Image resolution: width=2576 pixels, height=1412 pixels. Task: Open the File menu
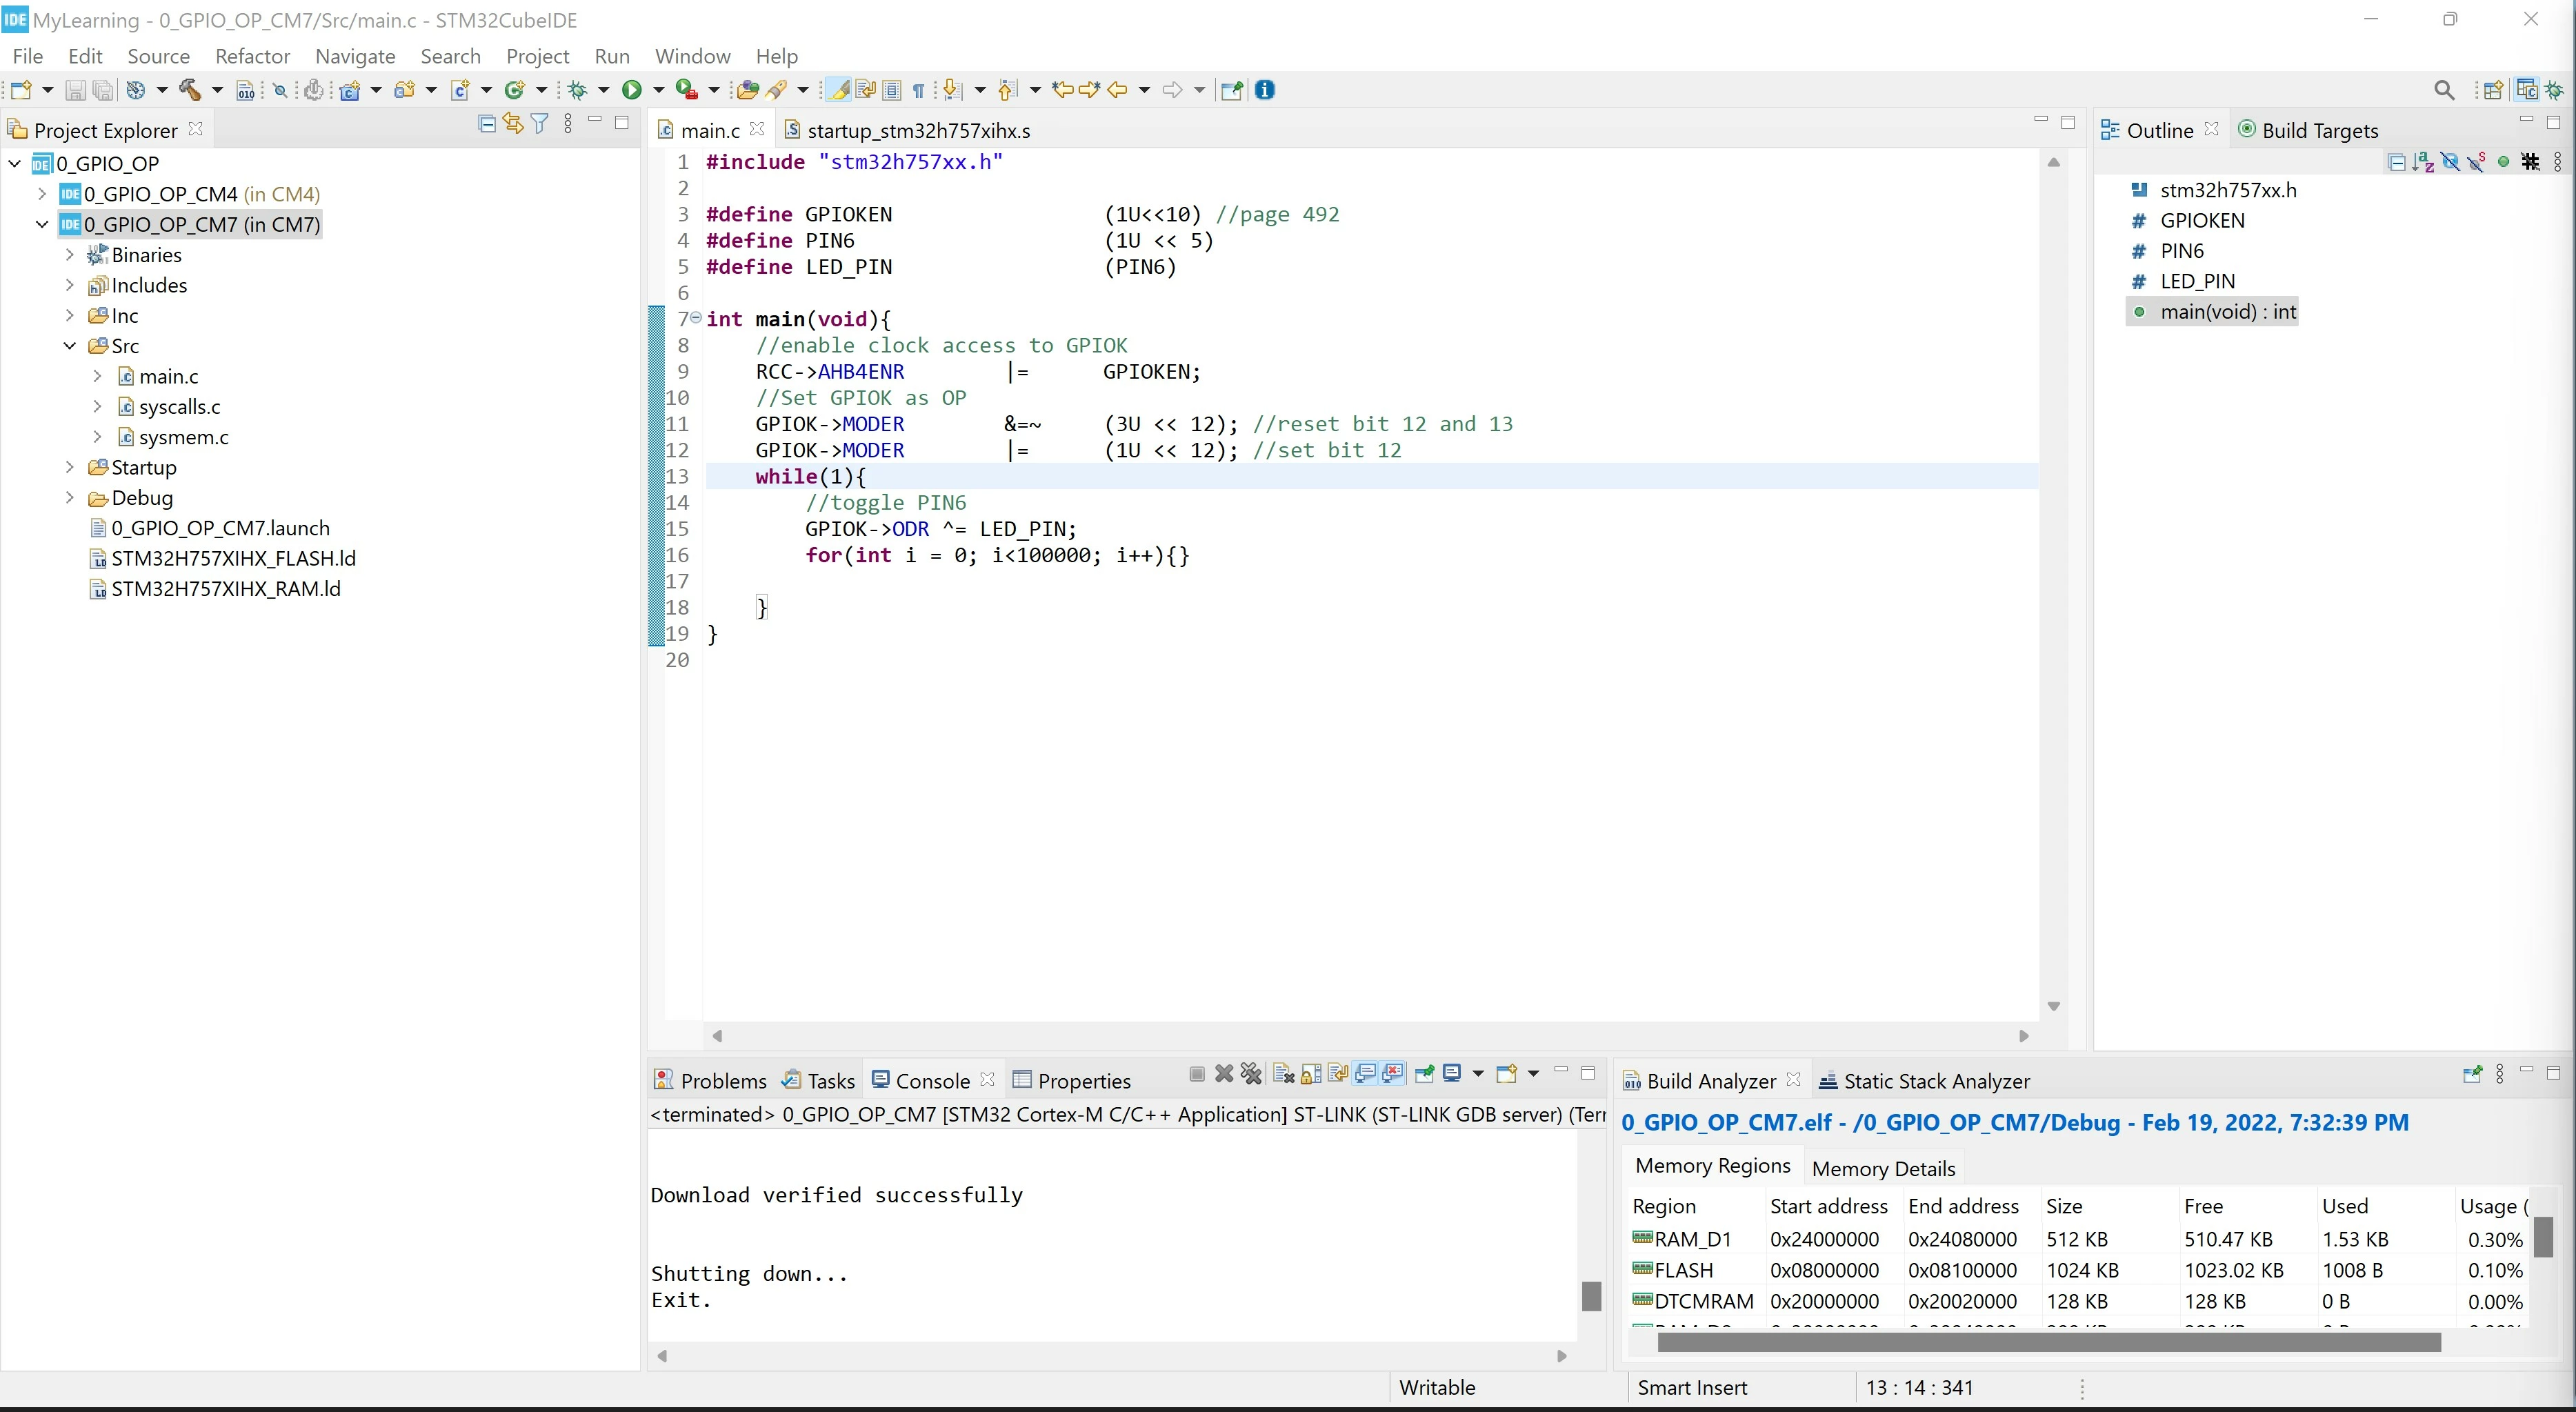tap(27, 56)
